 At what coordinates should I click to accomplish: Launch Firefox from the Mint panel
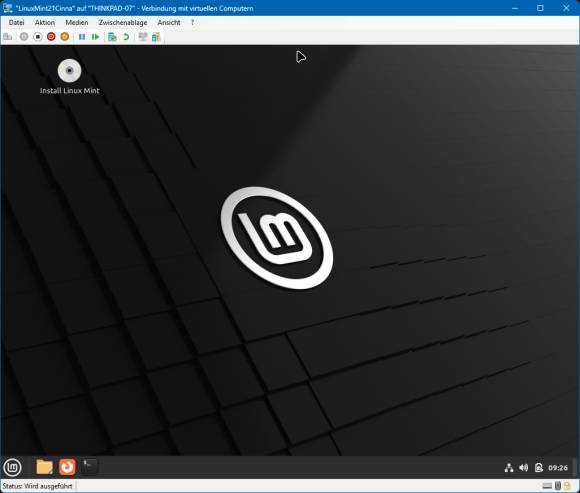coord(67,467)
